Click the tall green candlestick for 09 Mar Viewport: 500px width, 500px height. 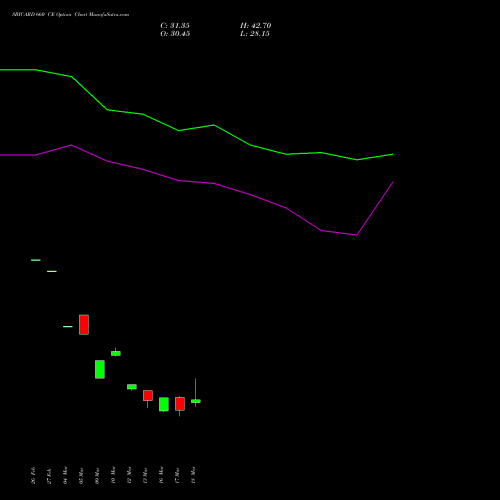(100, 369)
